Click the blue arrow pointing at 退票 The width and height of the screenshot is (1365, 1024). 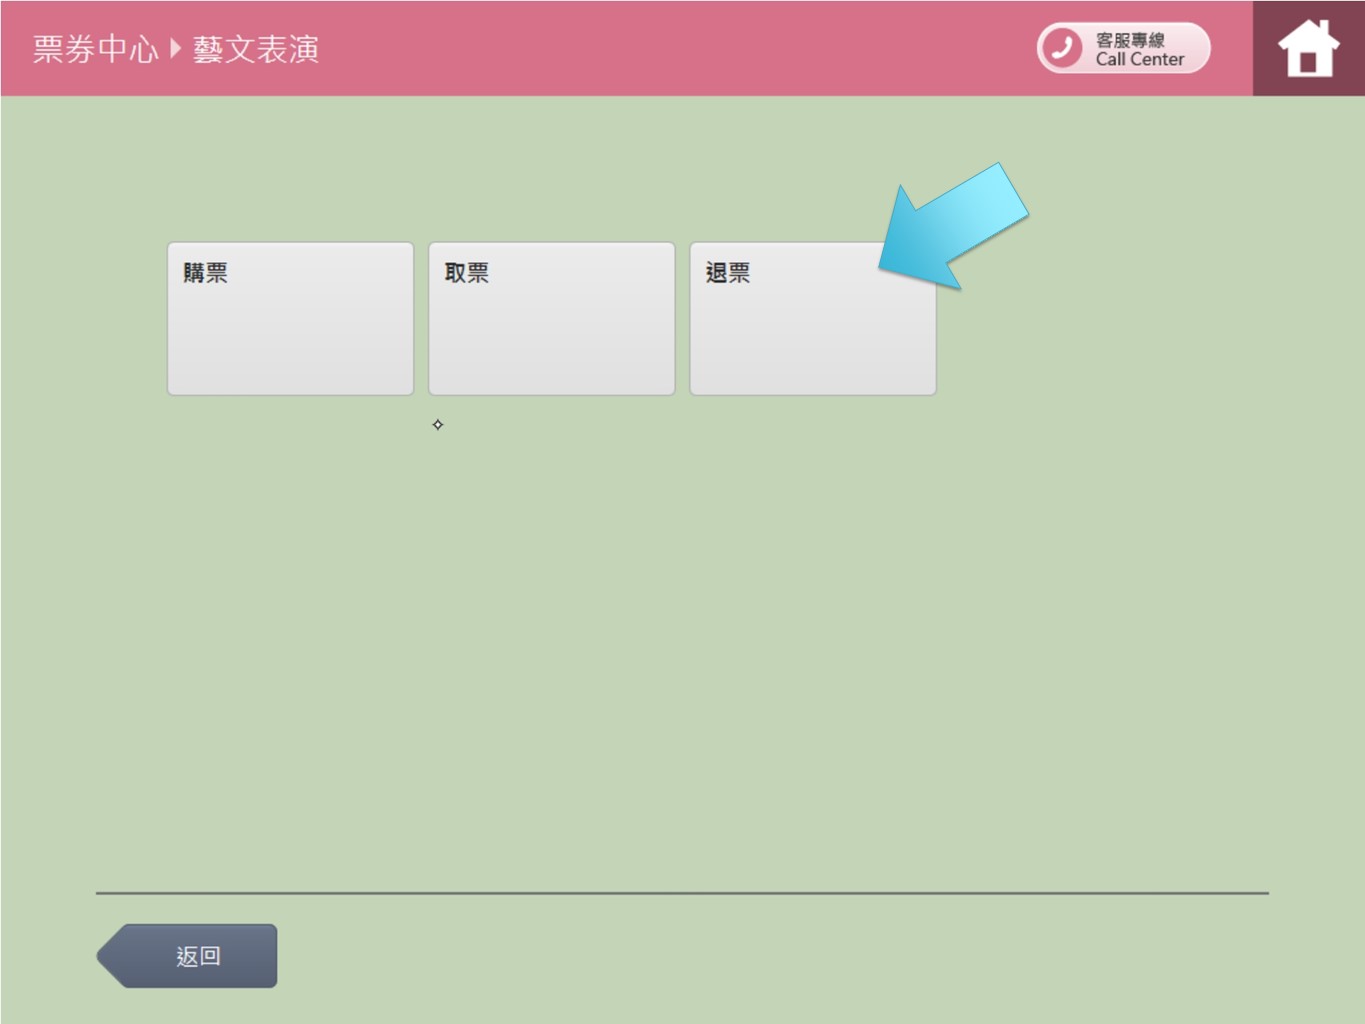click(953, 227)
